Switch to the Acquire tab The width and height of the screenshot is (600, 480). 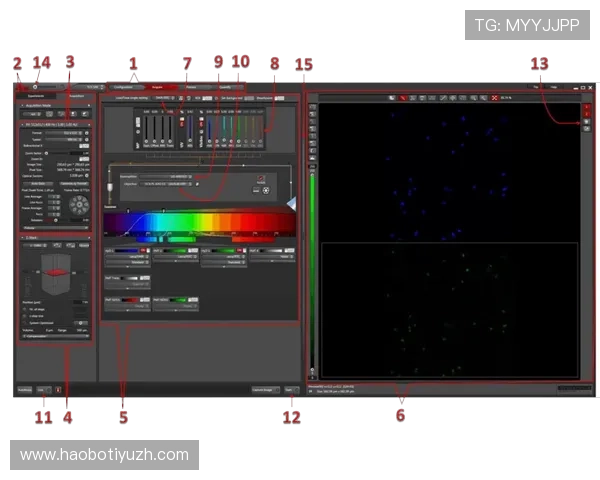[x=157, y=88]
